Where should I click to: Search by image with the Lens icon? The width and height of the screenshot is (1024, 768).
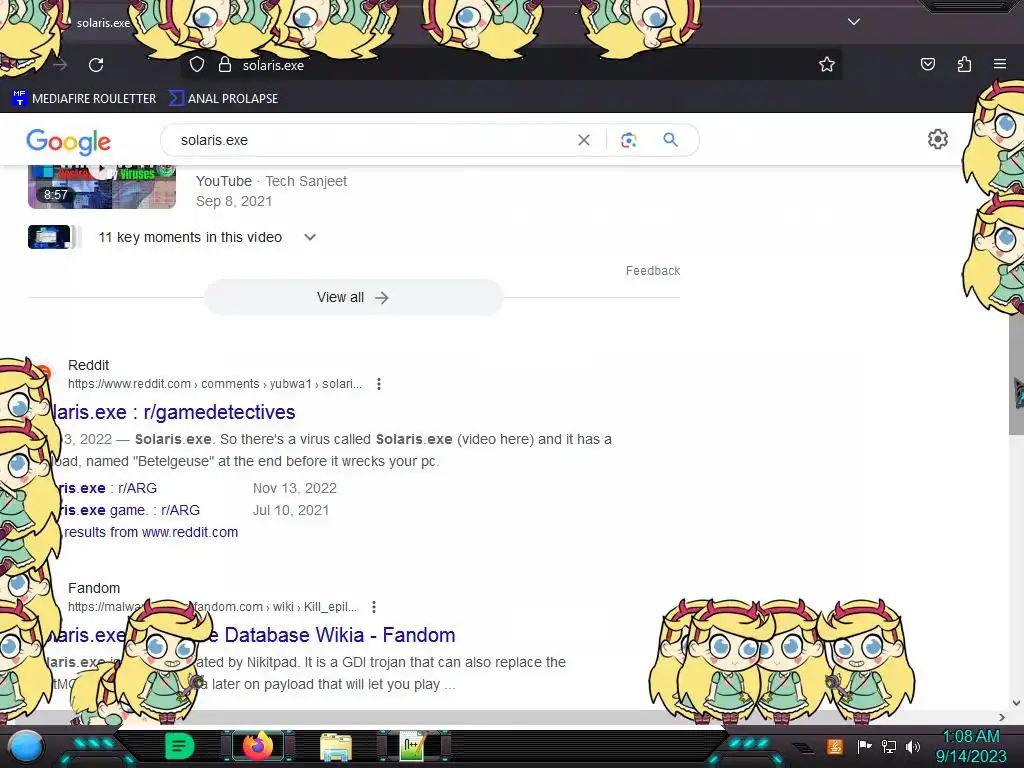coord(628,140)
